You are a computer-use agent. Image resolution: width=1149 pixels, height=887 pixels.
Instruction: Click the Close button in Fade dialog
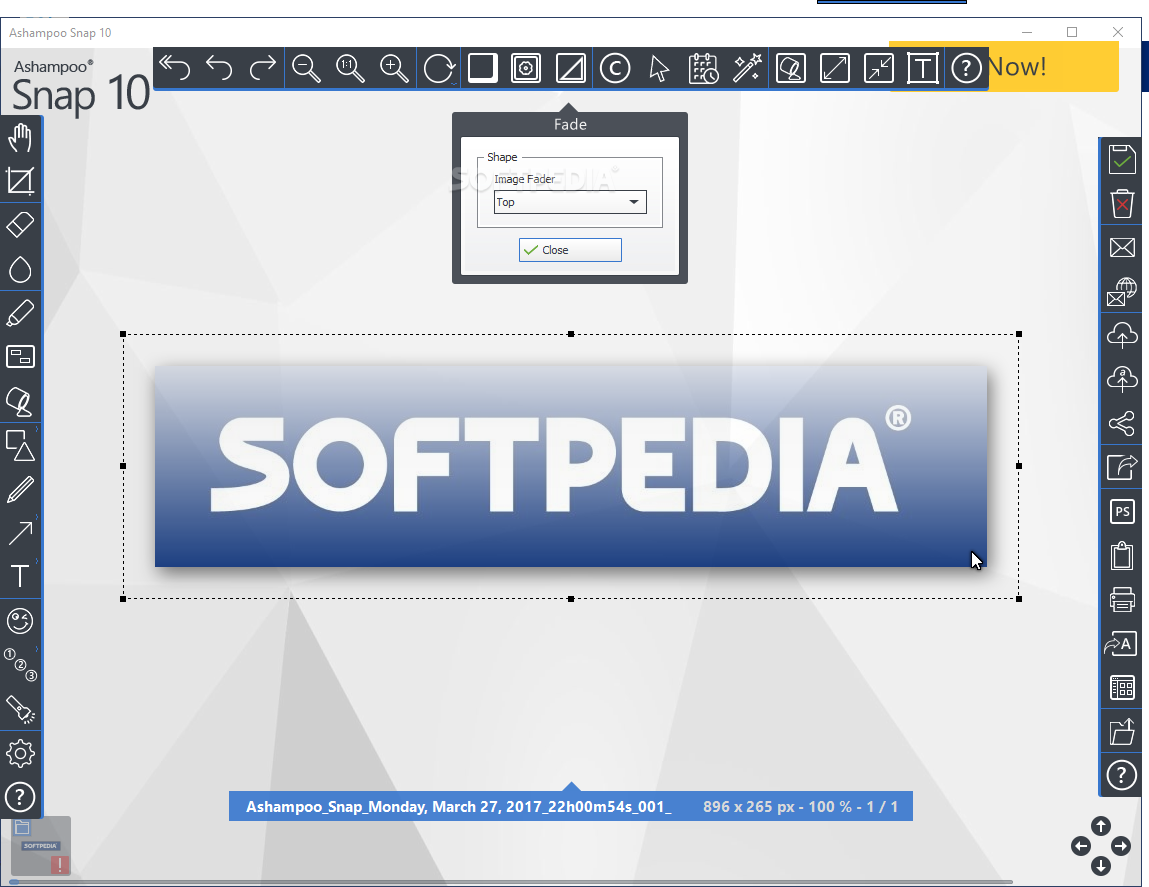point(570,250)
